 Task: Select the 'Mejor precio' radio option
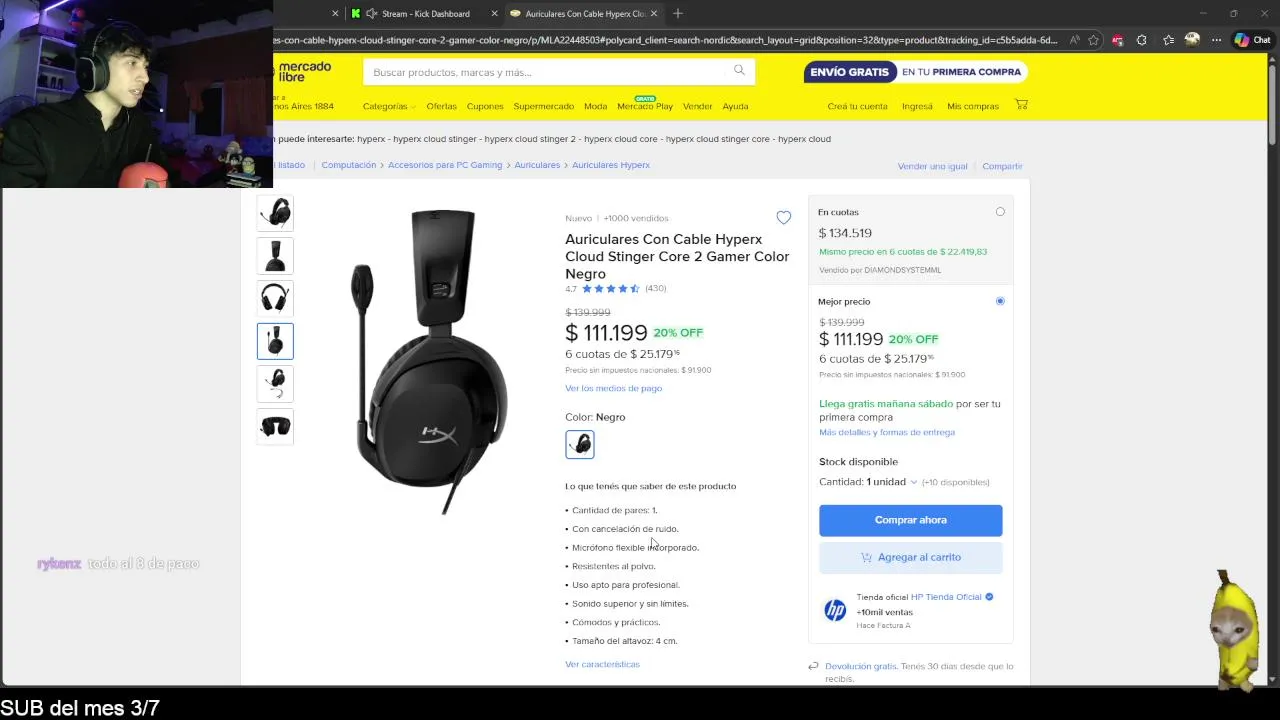pos(1000,301)
